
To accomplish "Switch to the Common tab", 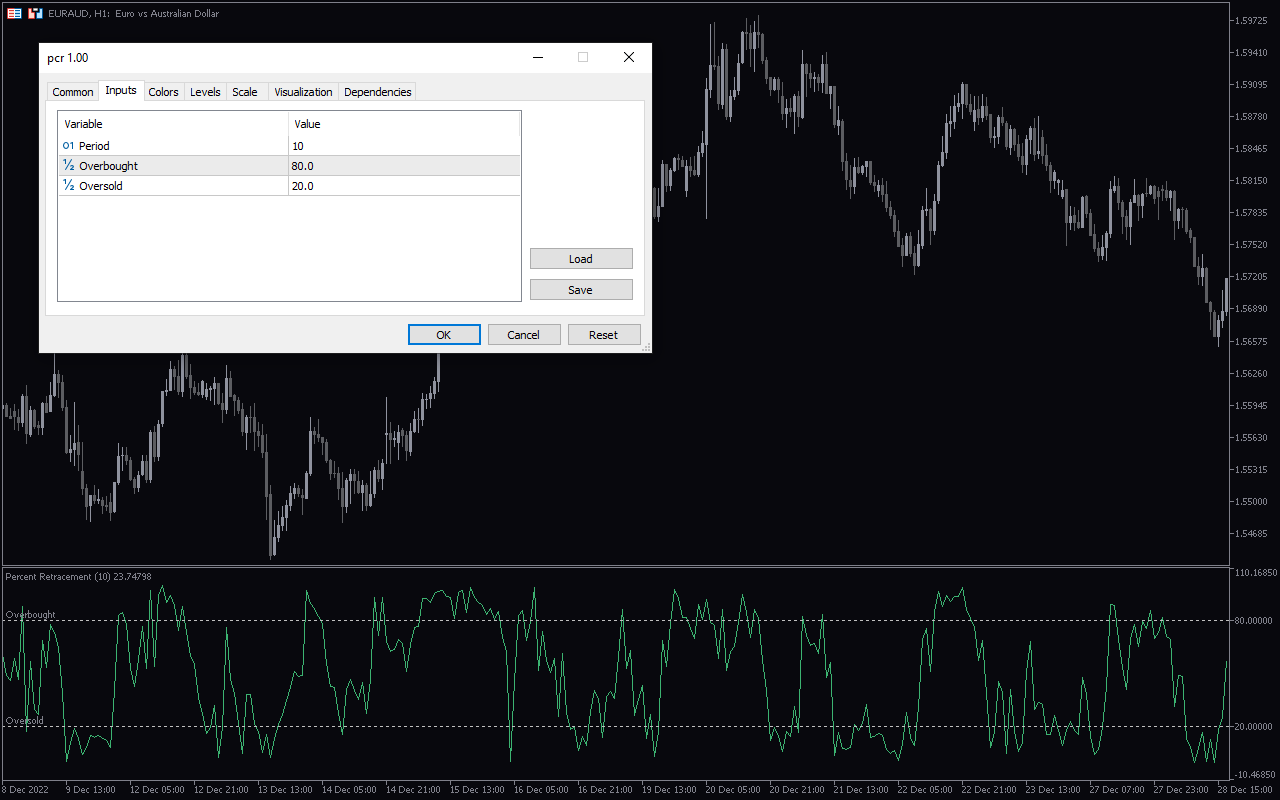I will pos(73,92).
